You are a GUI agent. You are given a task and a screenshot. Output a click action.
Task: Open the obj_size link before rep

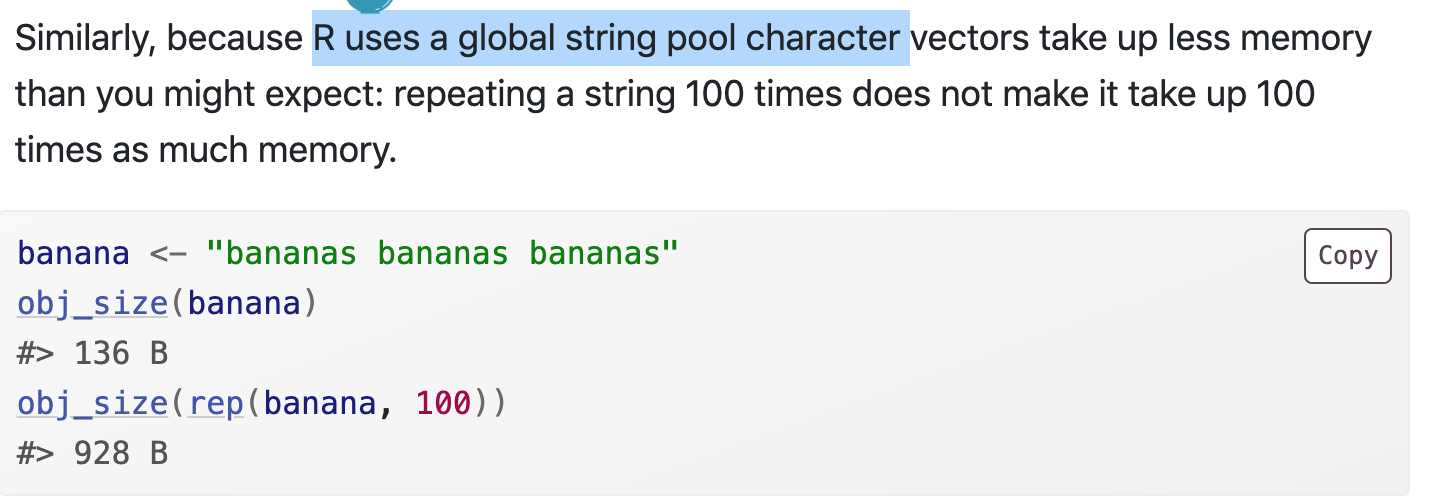tap(92, 404)
